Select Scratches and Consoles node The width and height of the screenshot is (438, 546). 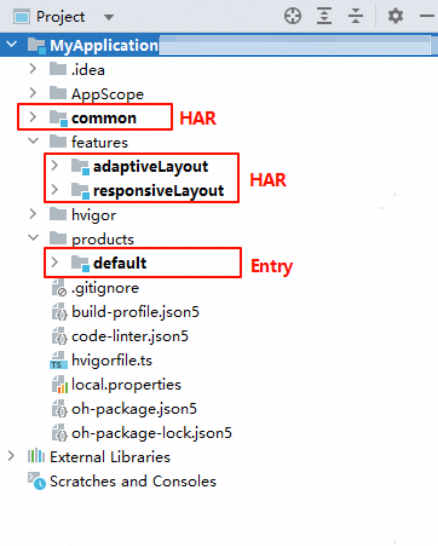133,481
